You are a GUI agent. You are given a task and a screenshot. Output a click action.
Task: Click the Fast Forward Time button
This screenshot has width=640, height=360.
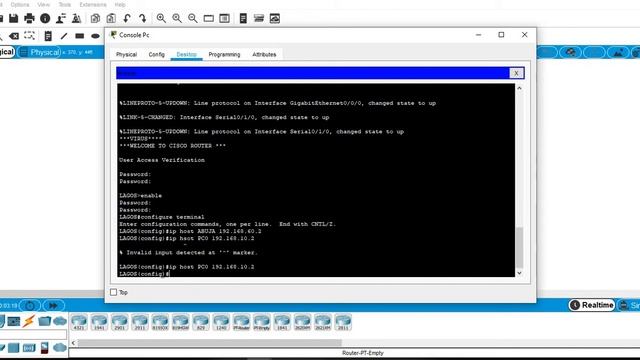pos(53,305)
